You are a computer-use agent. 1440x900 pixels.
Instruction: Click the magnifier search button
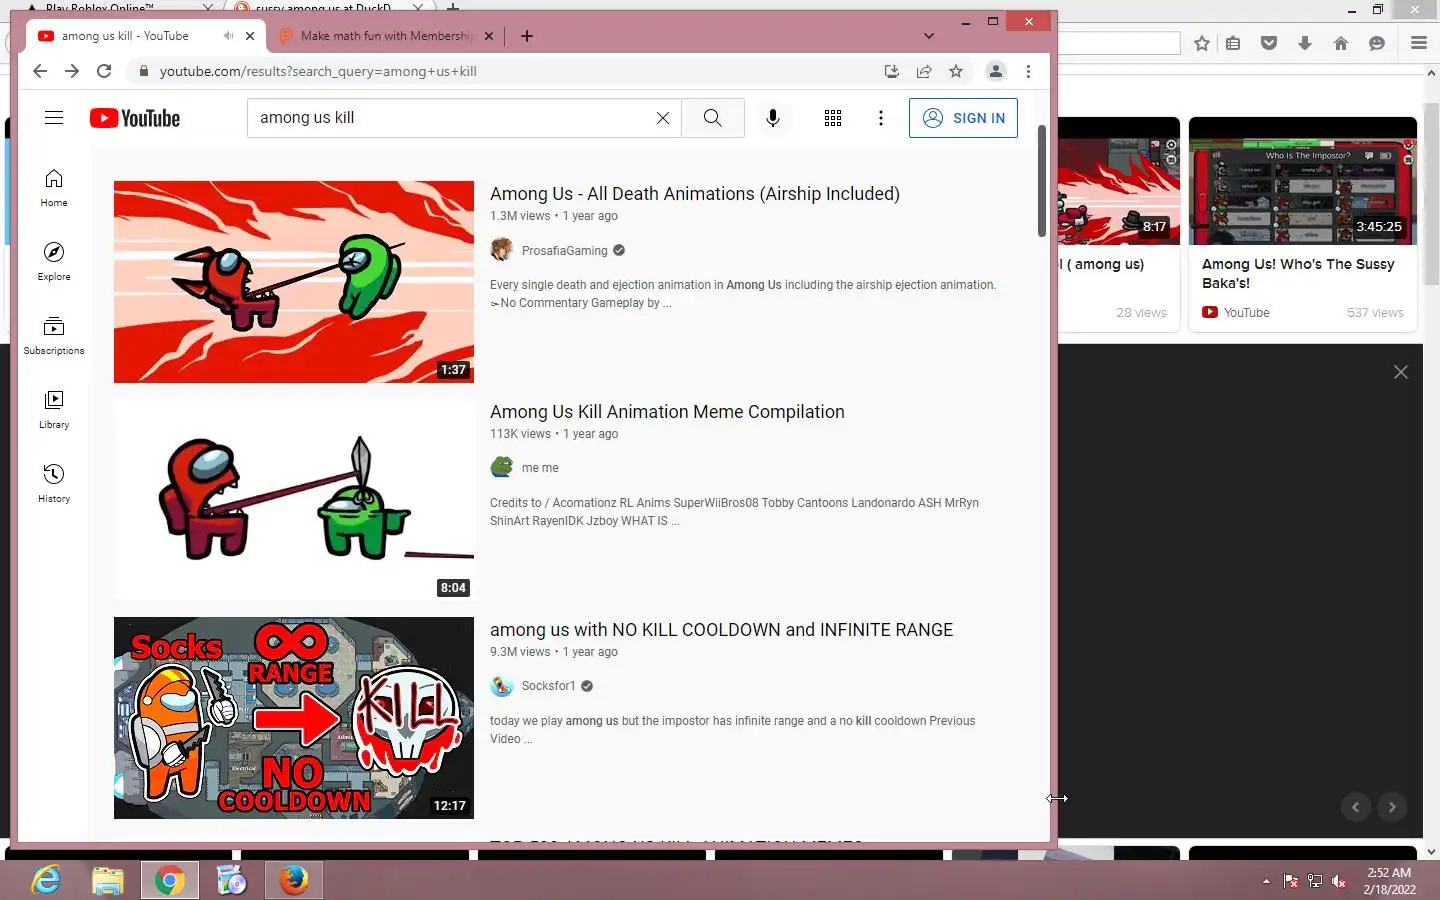pos(712,118)
